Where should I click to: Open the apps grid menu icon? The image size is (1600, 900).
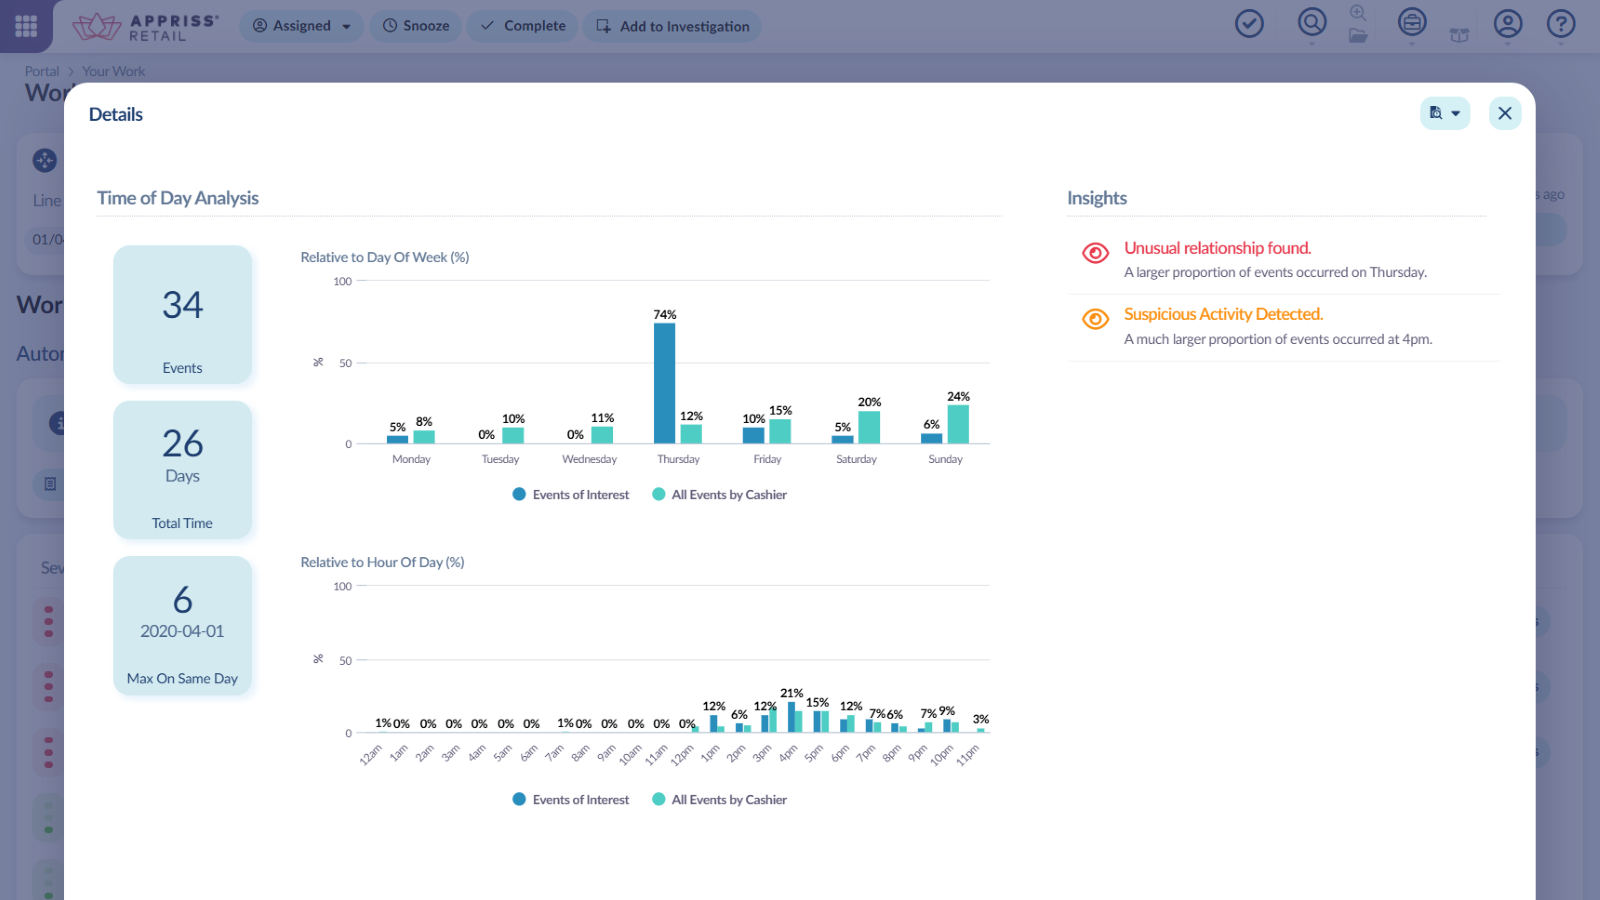click(26, 26)
